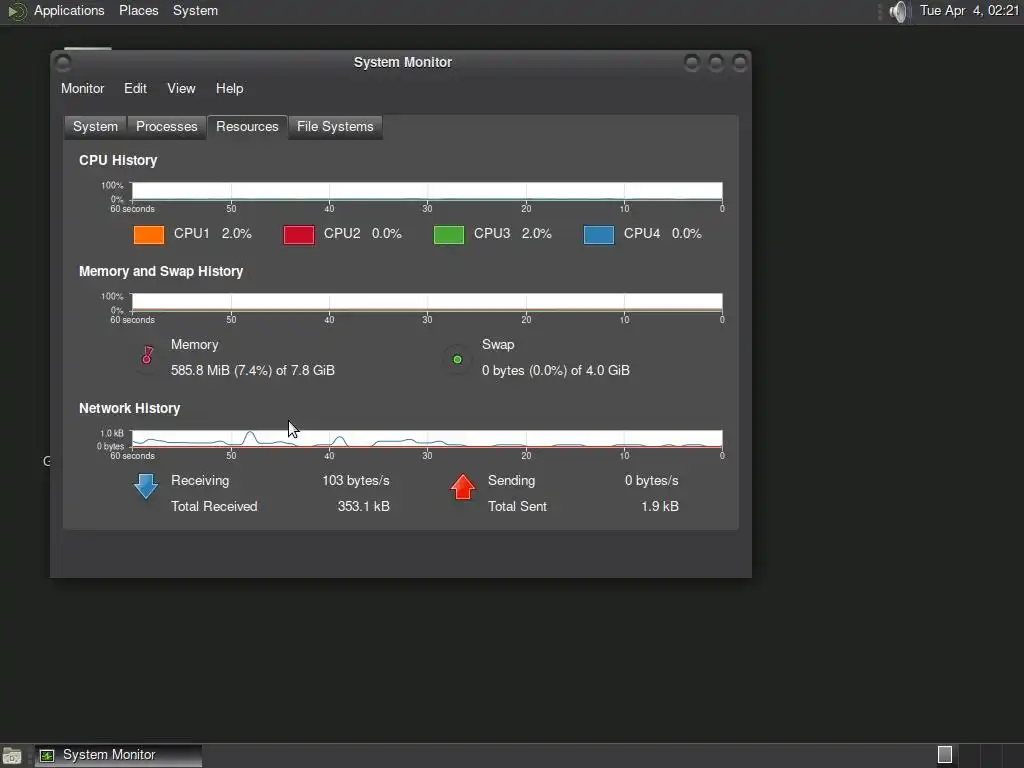Click the Memory and Swap History graph
Viewport: 1024px width, 768px height.
coord(427,302)
